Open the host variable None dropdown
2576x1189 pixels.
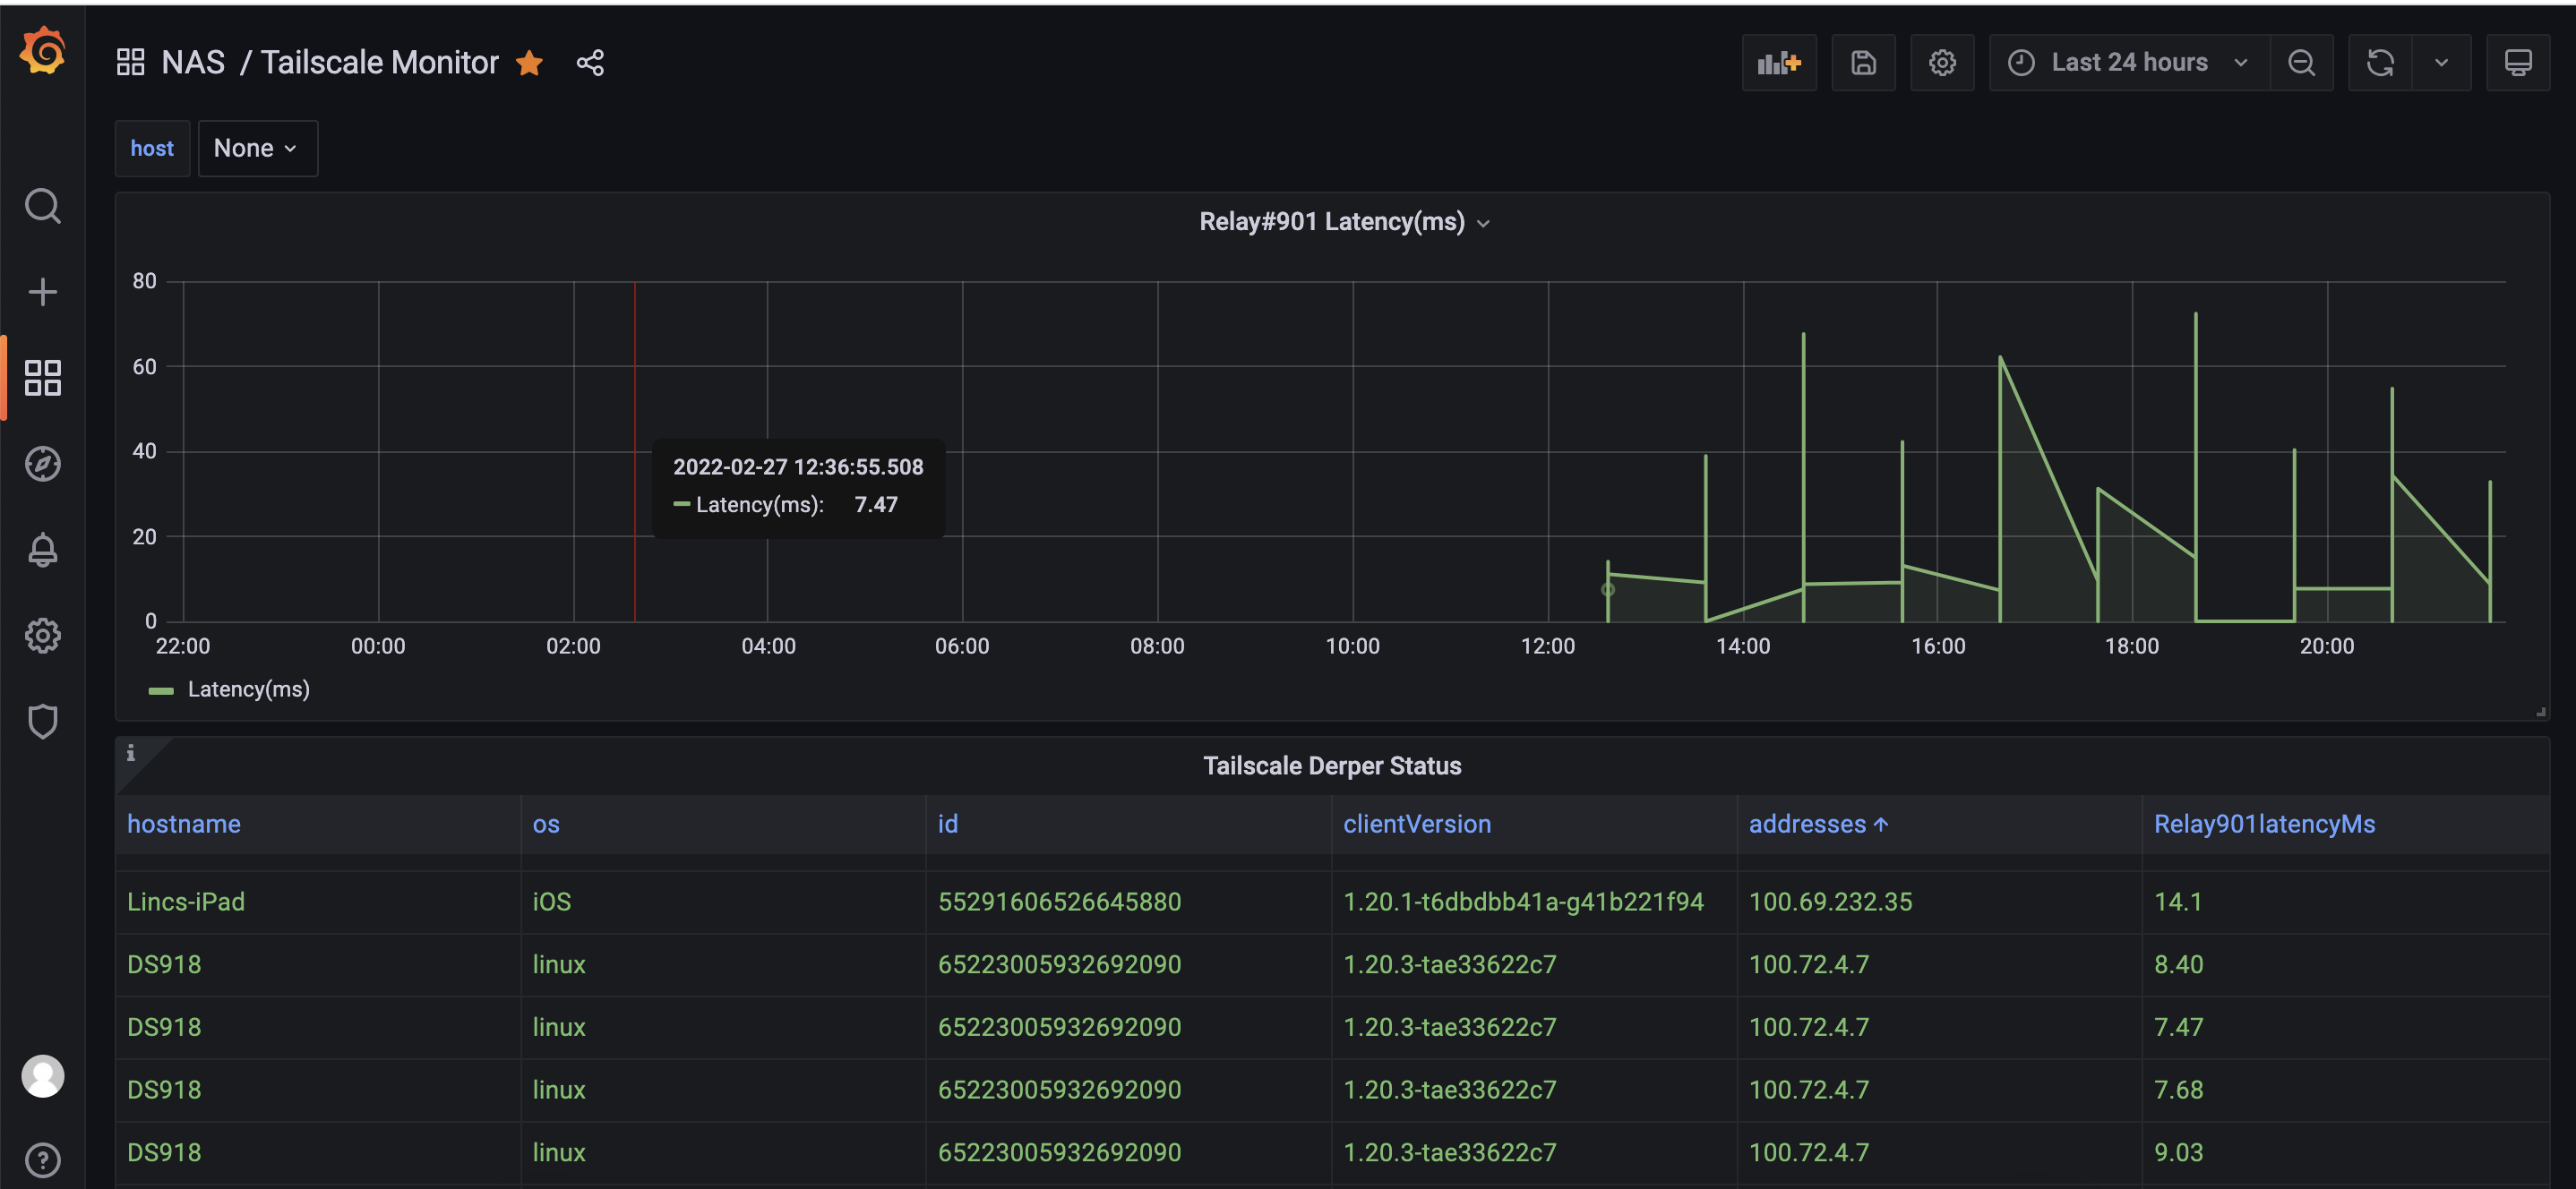pyautogui.click(x=257, y=148)
